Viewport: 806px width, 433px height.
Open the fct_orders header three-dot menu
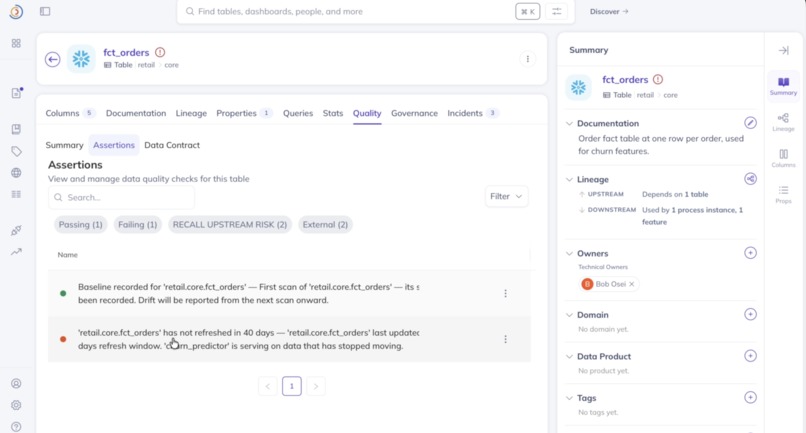(x=527, y=59)
